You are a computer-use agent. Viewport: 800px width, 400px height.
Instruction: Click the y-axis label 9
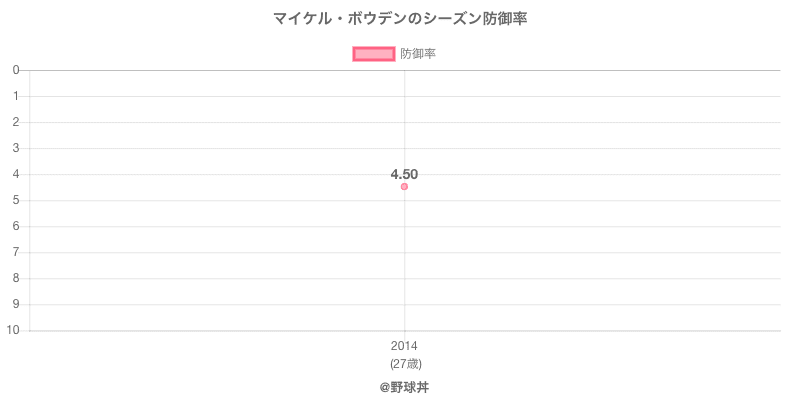[x=17, y=304]
